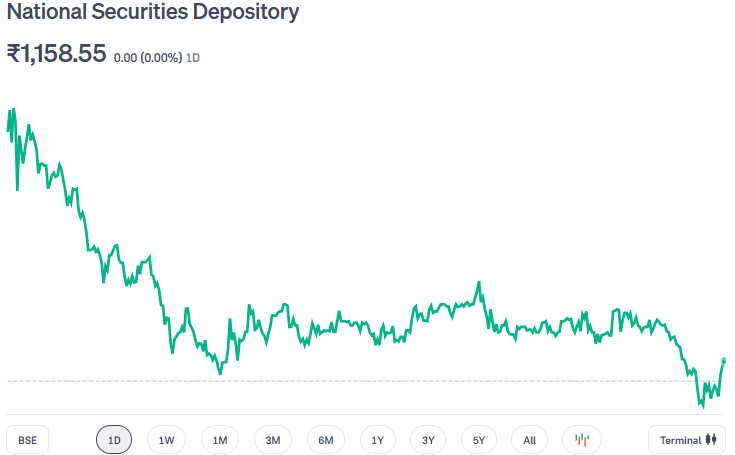
Task: Select the 1D time range
Action: coord(114,440)
